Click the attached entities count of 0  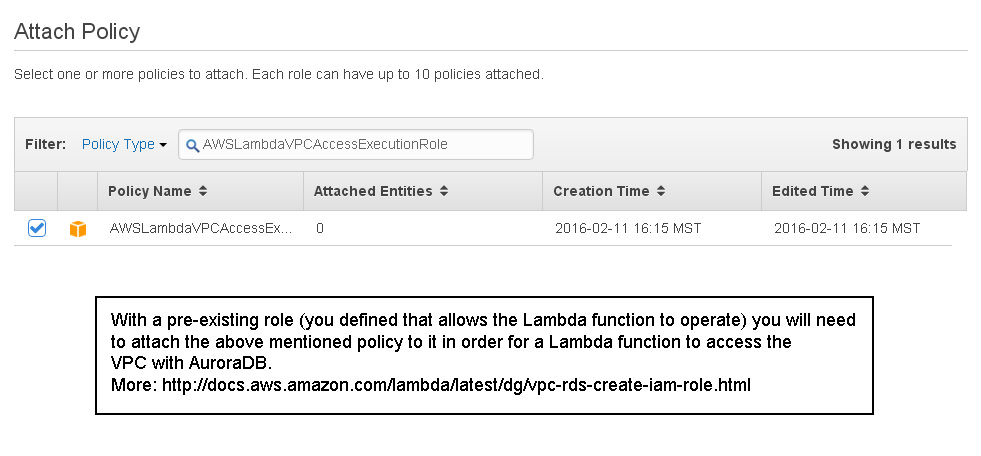[320, 228]
